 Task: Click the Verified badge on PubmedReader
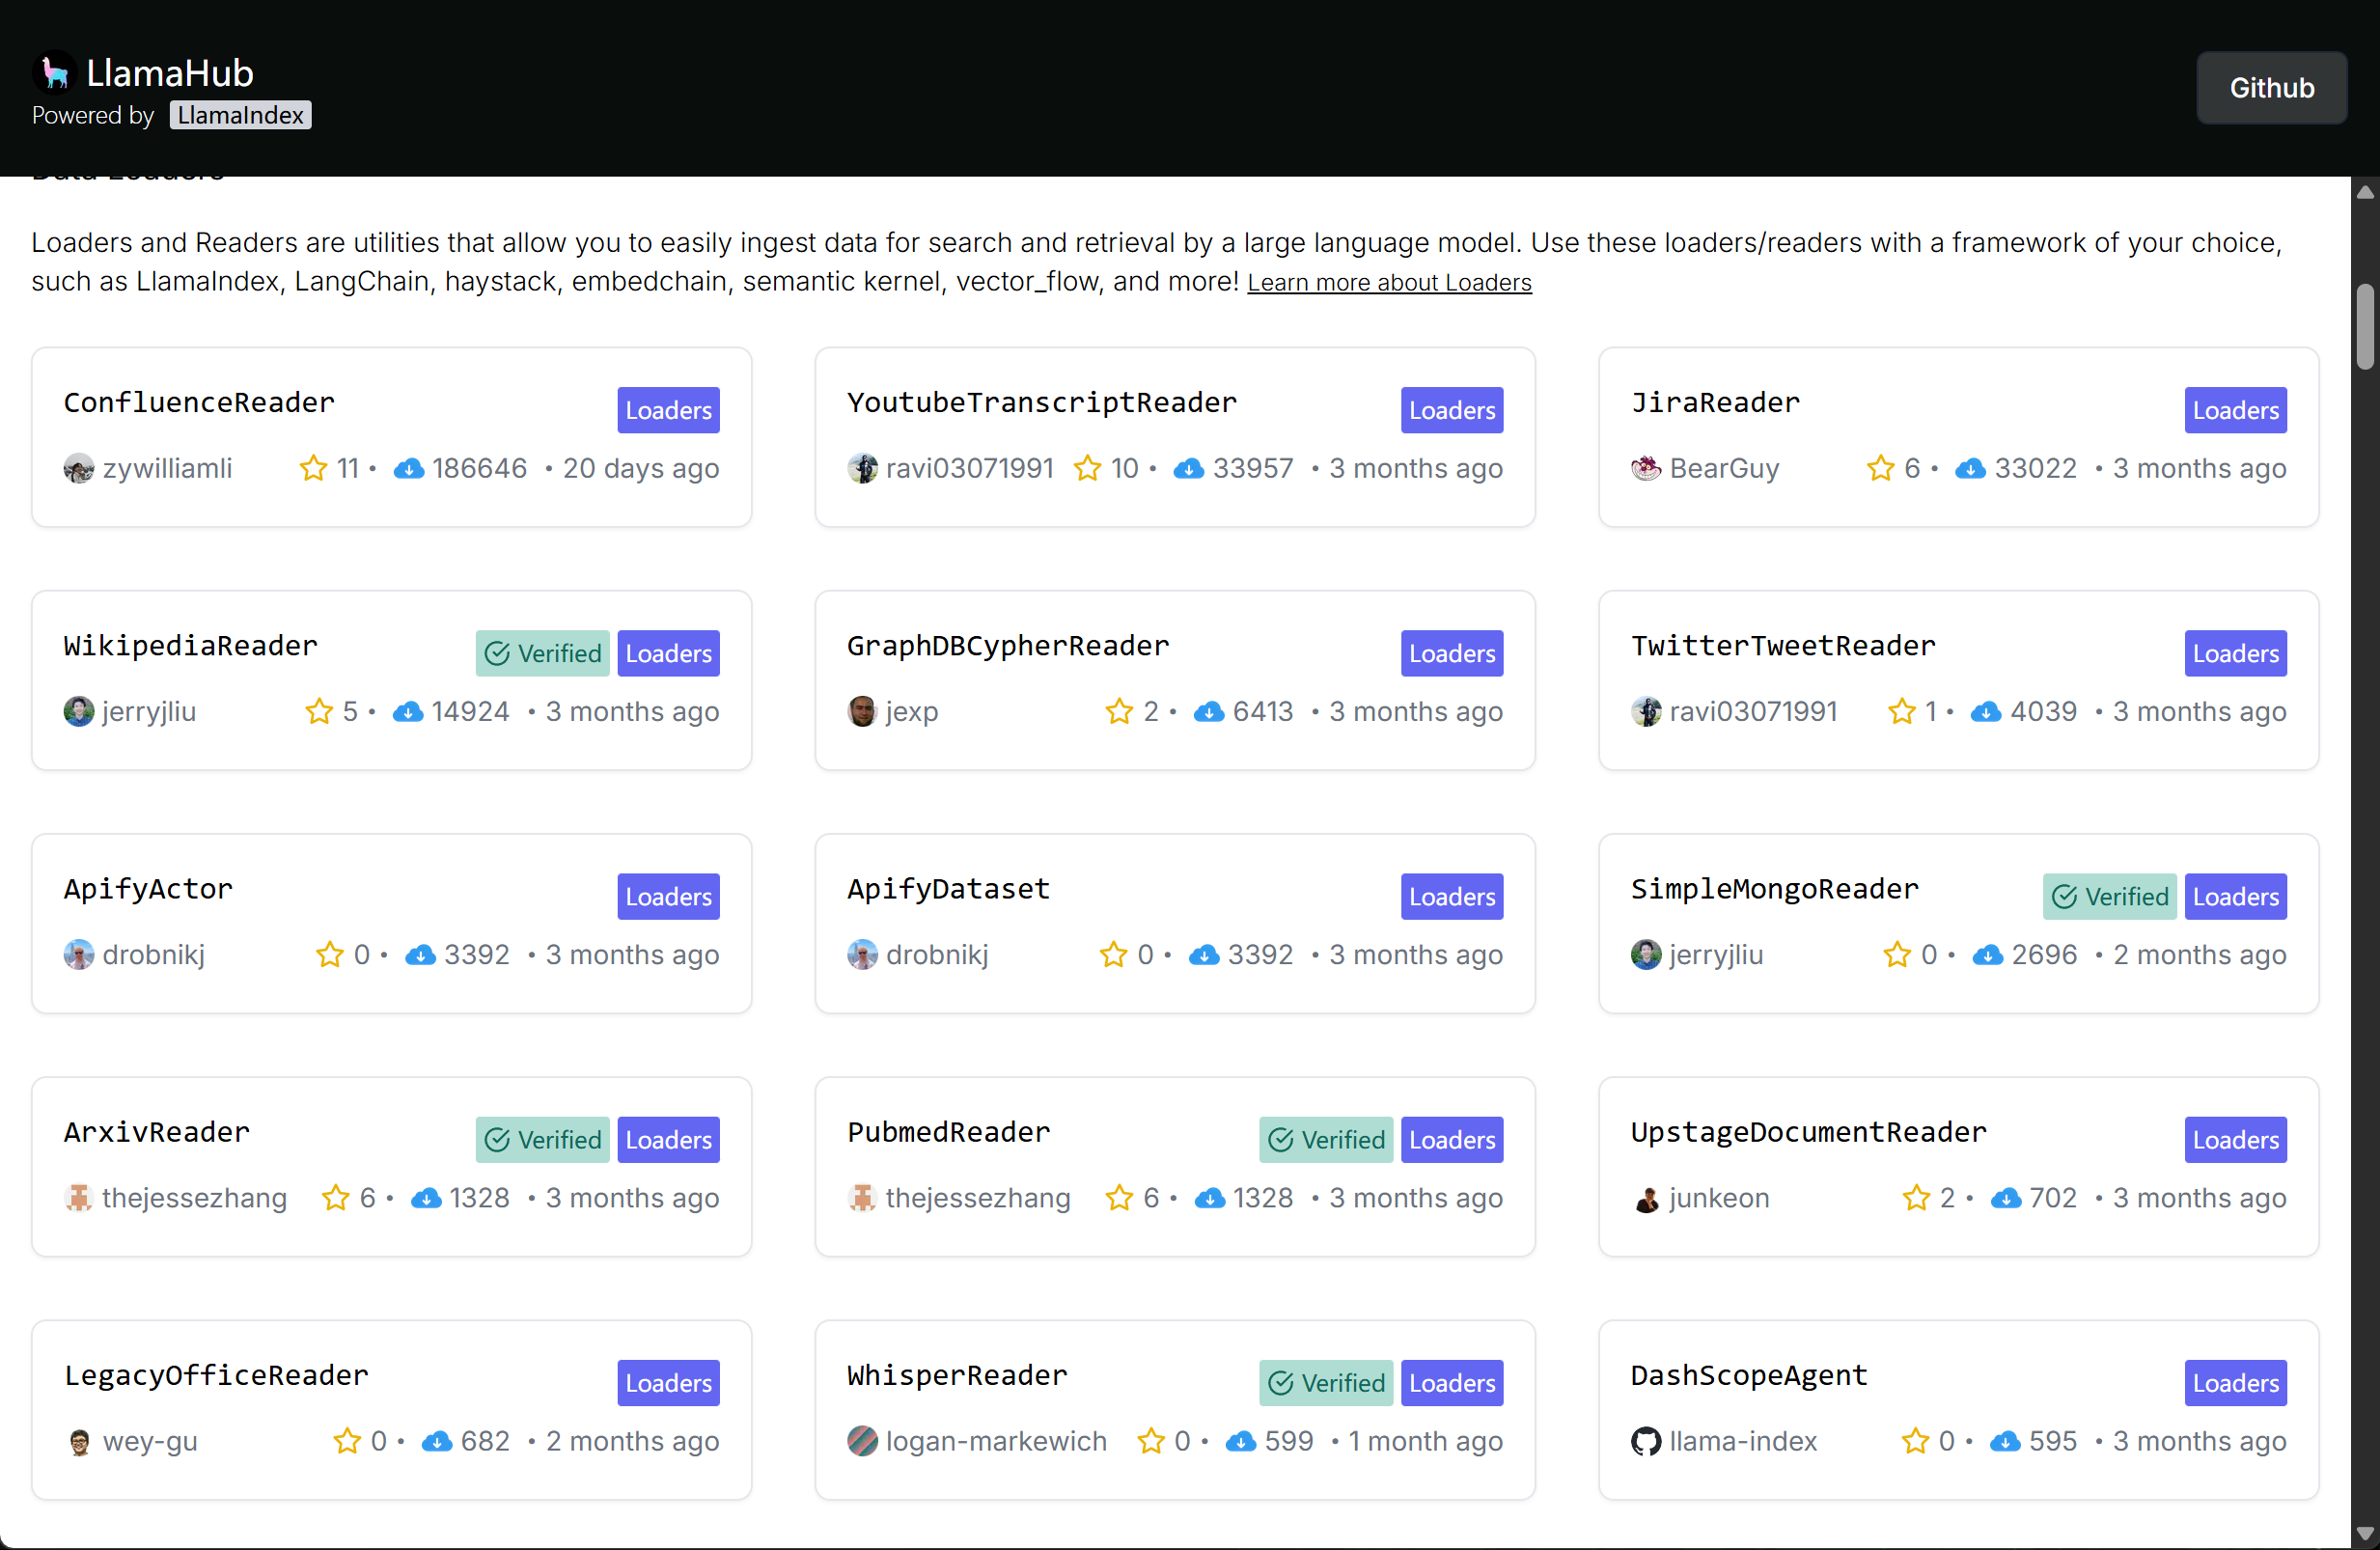pyautogui.click(x=1326, y=1139)
